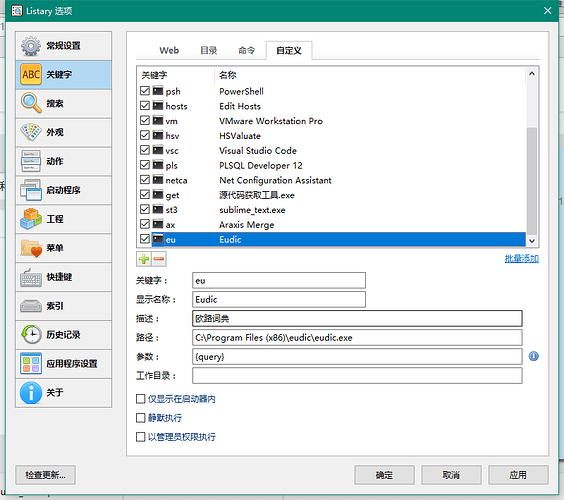The image size is (564, 500).
Task: Open the 快捷键 hotkeys settings
Action: (x=63, y=277)
